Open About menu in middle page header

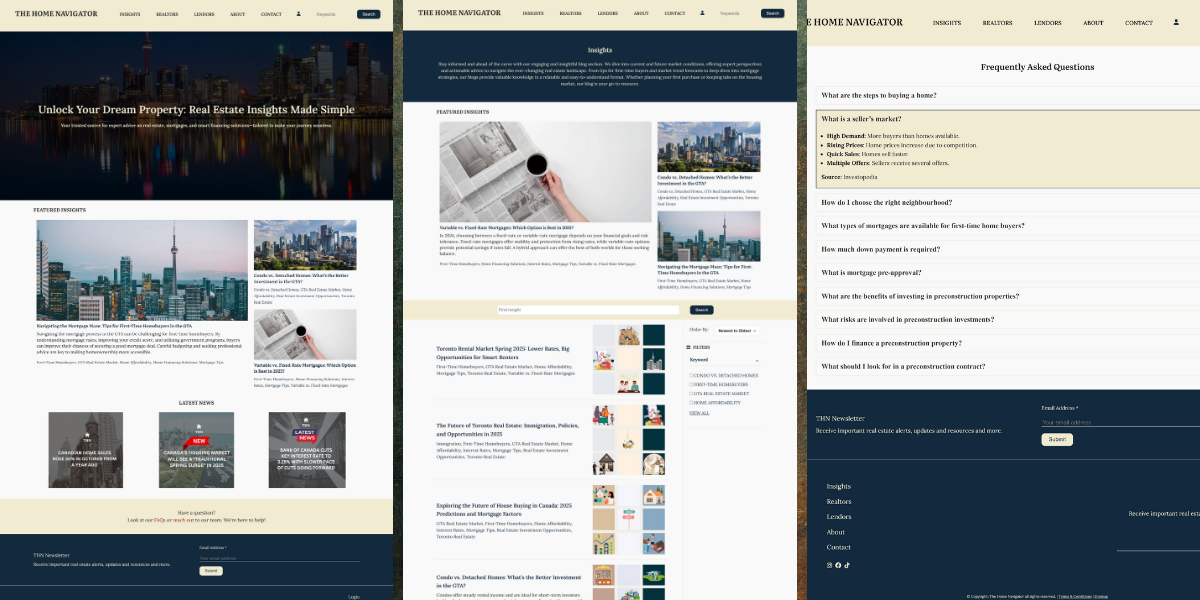click(x=641, y=14)
